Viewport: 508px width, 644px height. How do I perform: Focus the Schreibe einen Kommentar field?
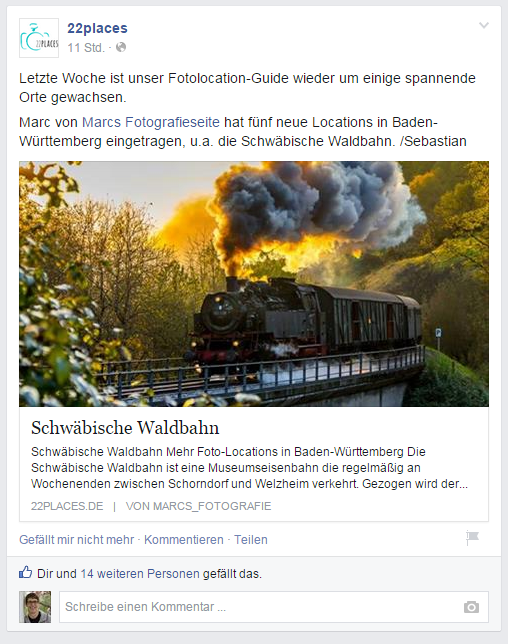(274, 607)
